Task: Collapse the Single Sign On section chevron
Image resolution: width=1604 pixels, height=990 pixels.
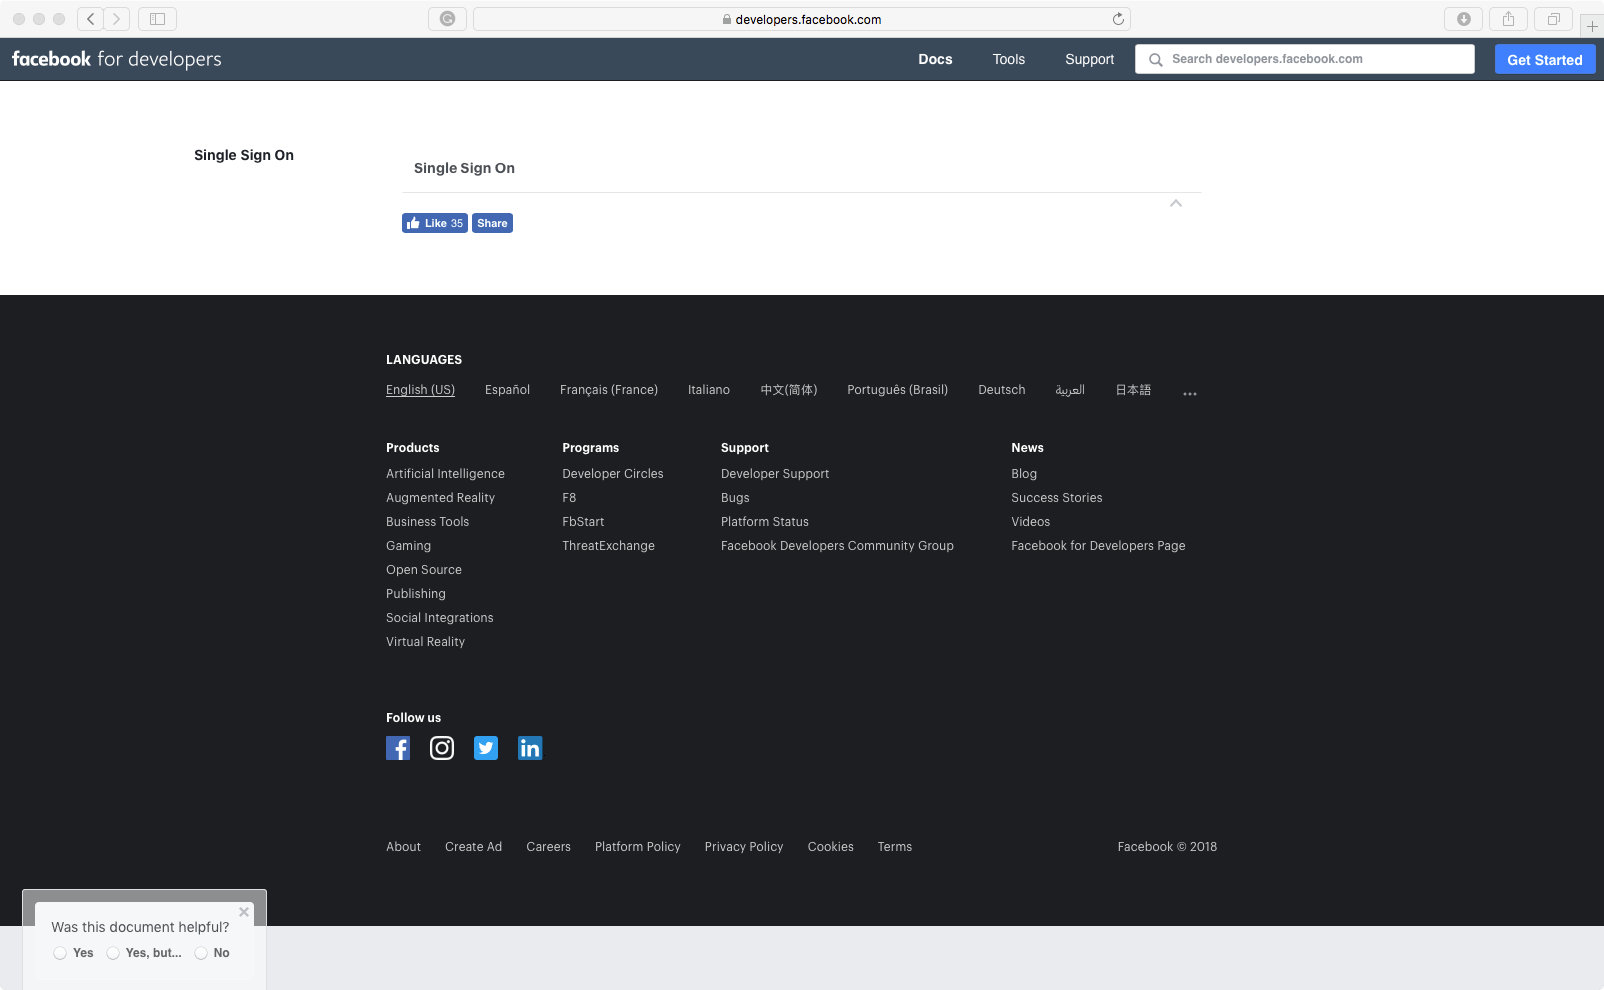Action: pos(1176,203)
